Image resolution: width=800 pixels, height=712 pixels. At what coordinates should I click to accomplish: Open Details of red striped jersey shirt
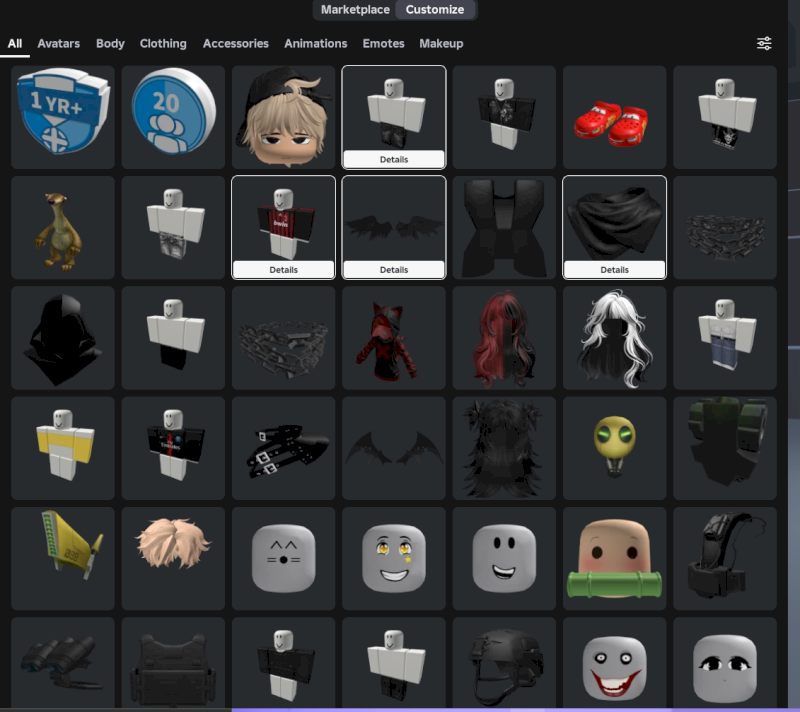pyautogui.click(x=283, y=270)
